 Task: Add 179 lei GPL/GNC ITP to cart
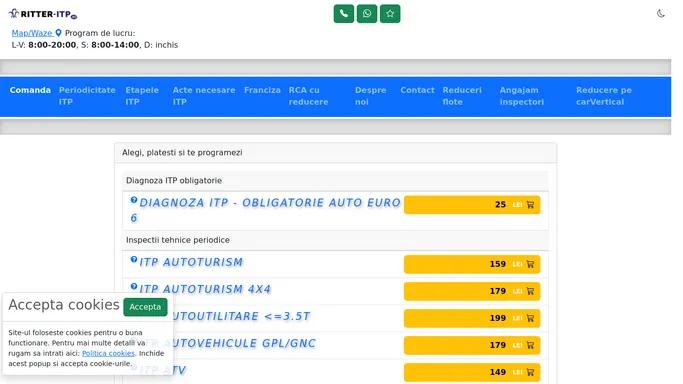pyautogui.click(x=472, y=345)
